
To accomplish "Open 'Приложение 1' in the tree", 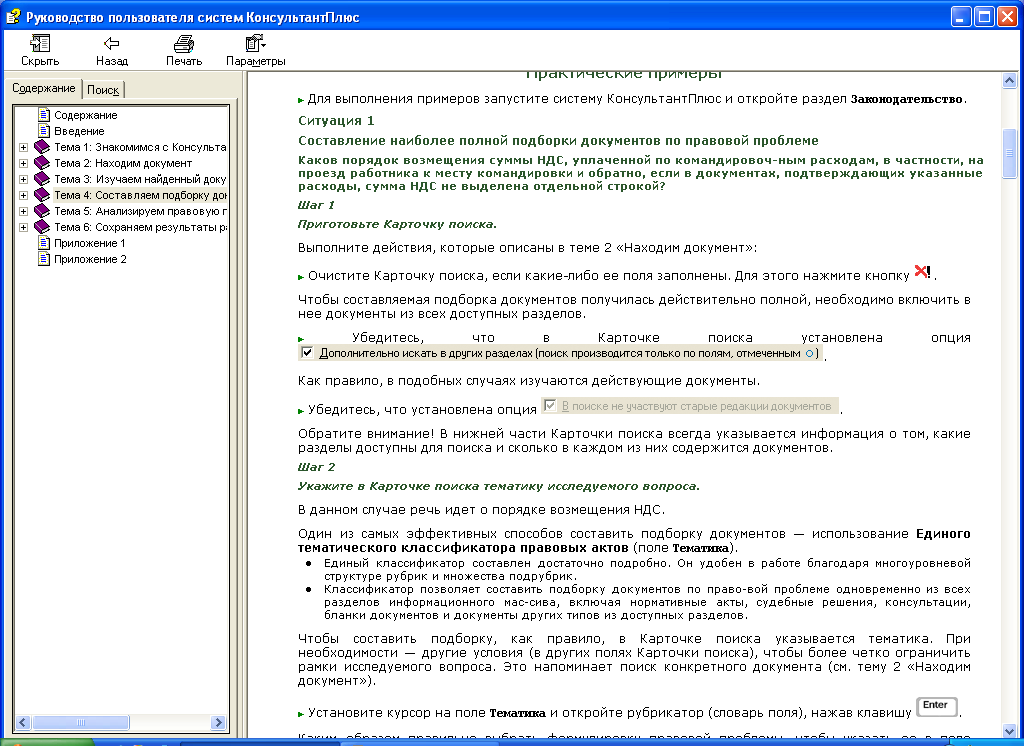I will [x=89, y=243].
